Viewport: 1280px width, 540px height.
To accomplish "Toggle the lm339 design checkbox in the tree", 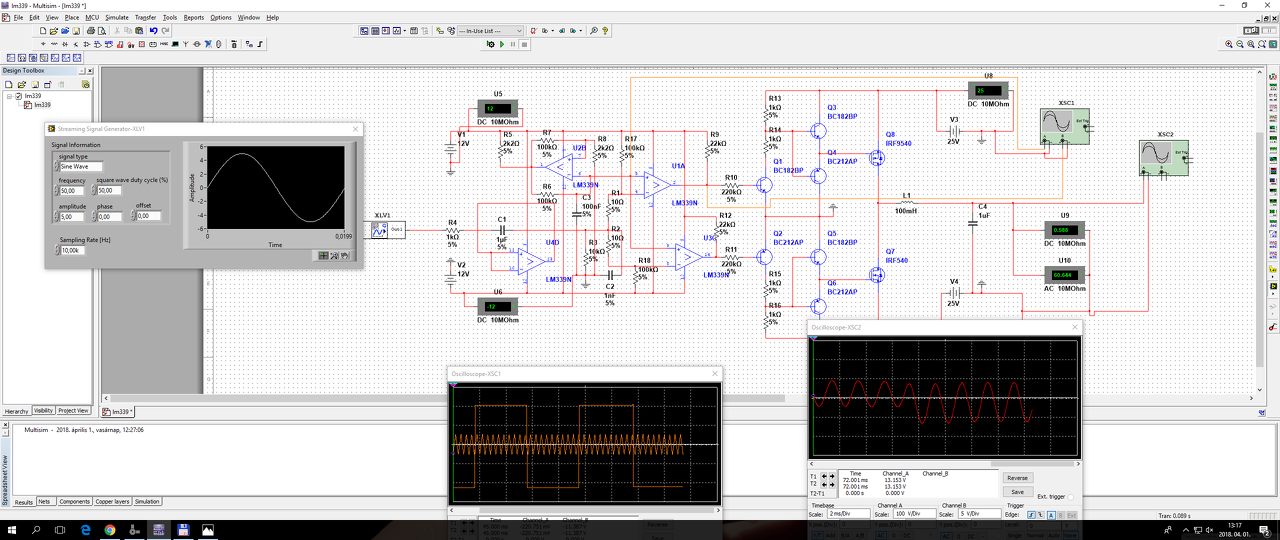I will click(x=18, y=96).
